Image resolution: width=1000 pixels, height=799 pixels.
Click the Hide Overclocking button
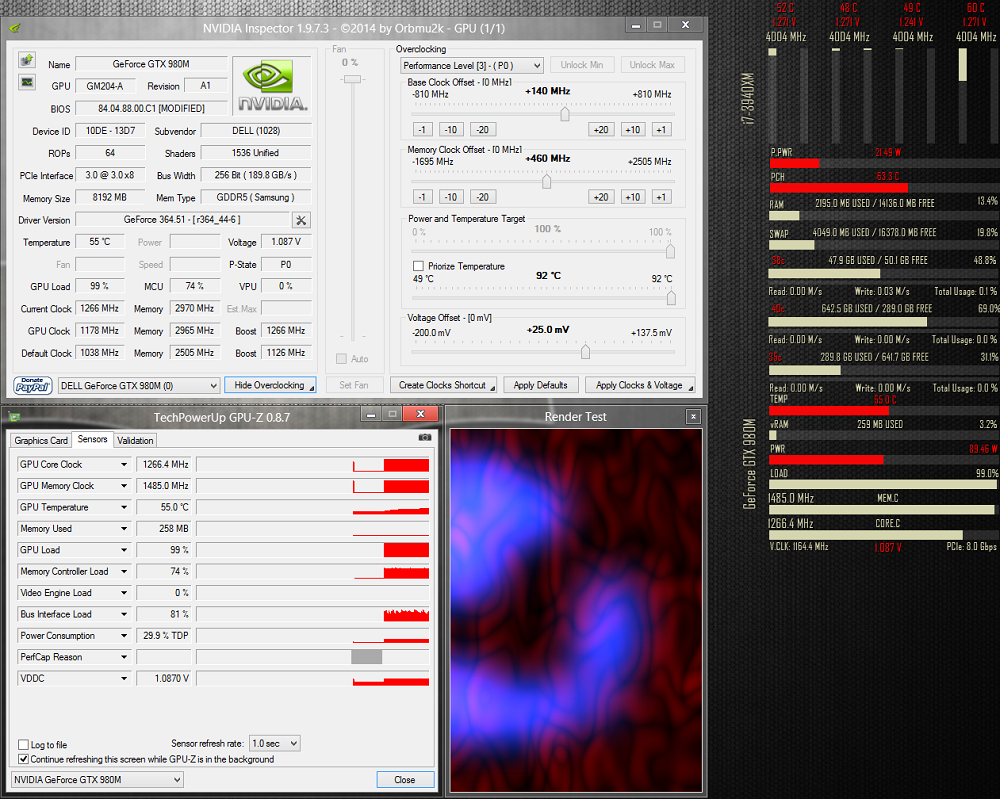(x=270, y=385)
